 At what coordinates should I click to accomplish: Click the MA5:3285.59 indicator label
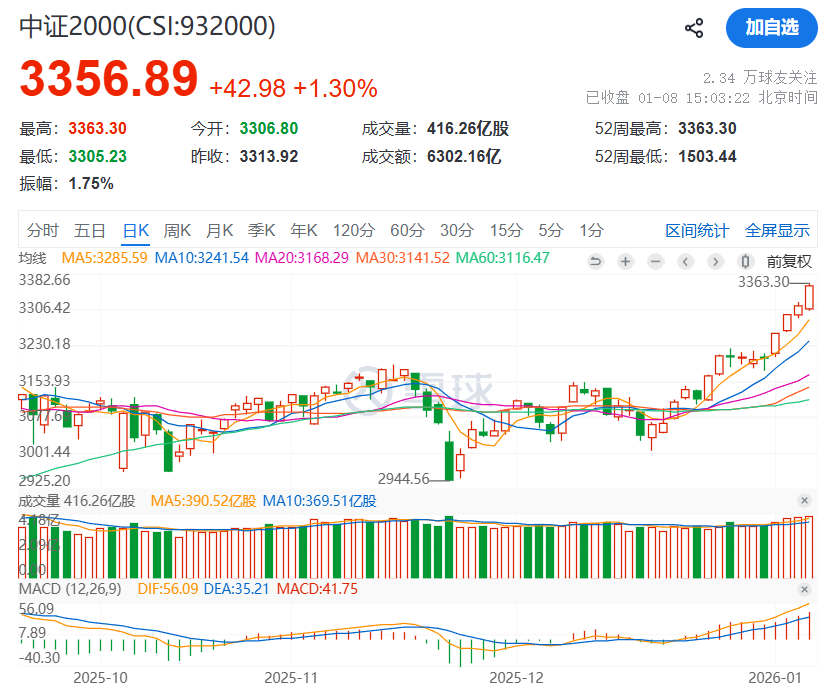coord(104,258)
